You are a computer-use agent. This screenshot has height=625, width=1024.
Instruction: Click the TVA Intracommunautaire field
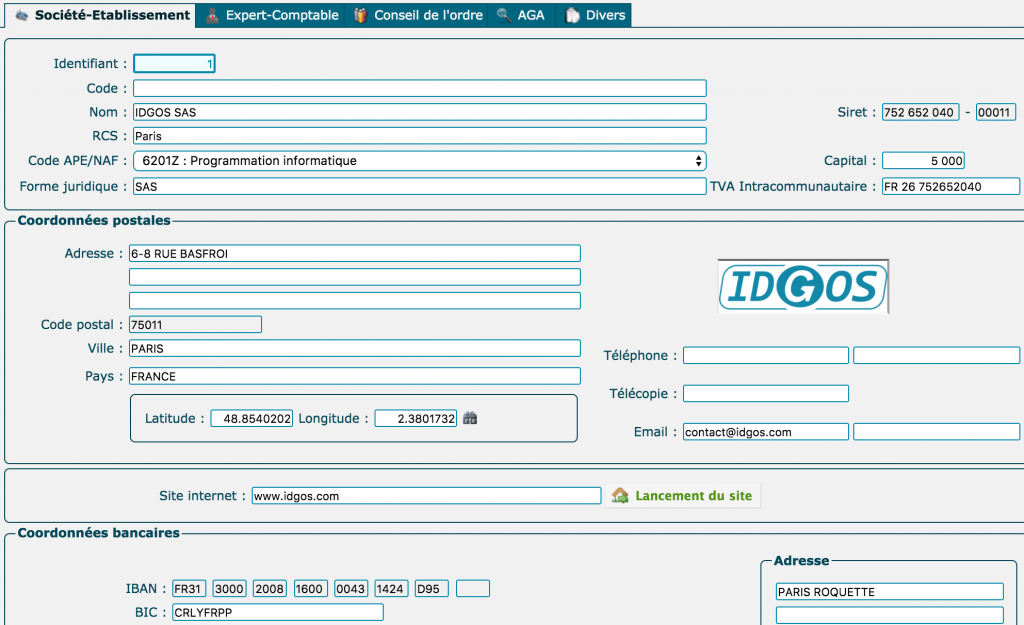[x=950, y=186]
